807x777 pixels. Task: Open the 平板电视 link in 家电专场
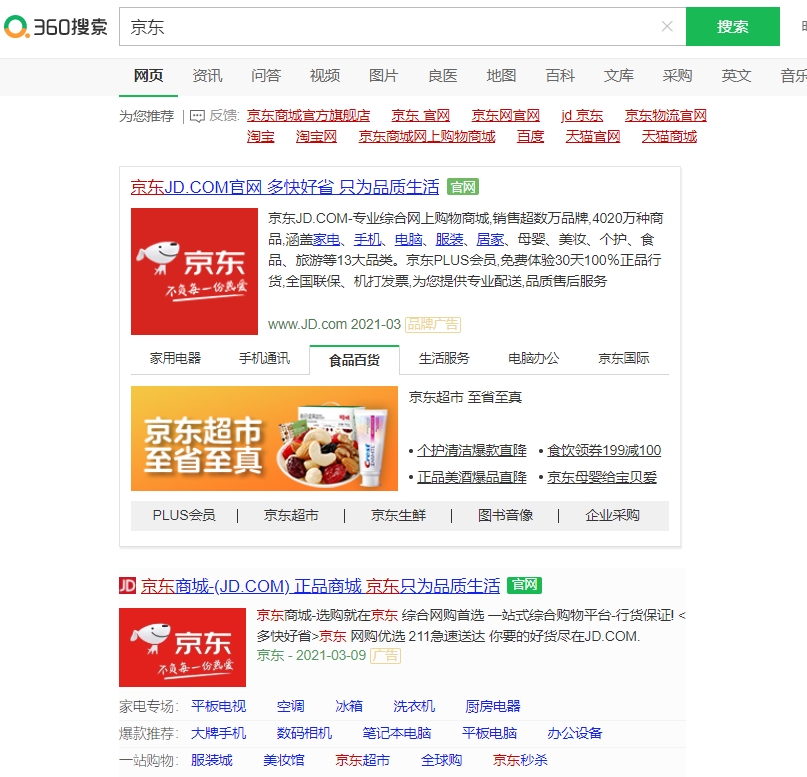219,706
